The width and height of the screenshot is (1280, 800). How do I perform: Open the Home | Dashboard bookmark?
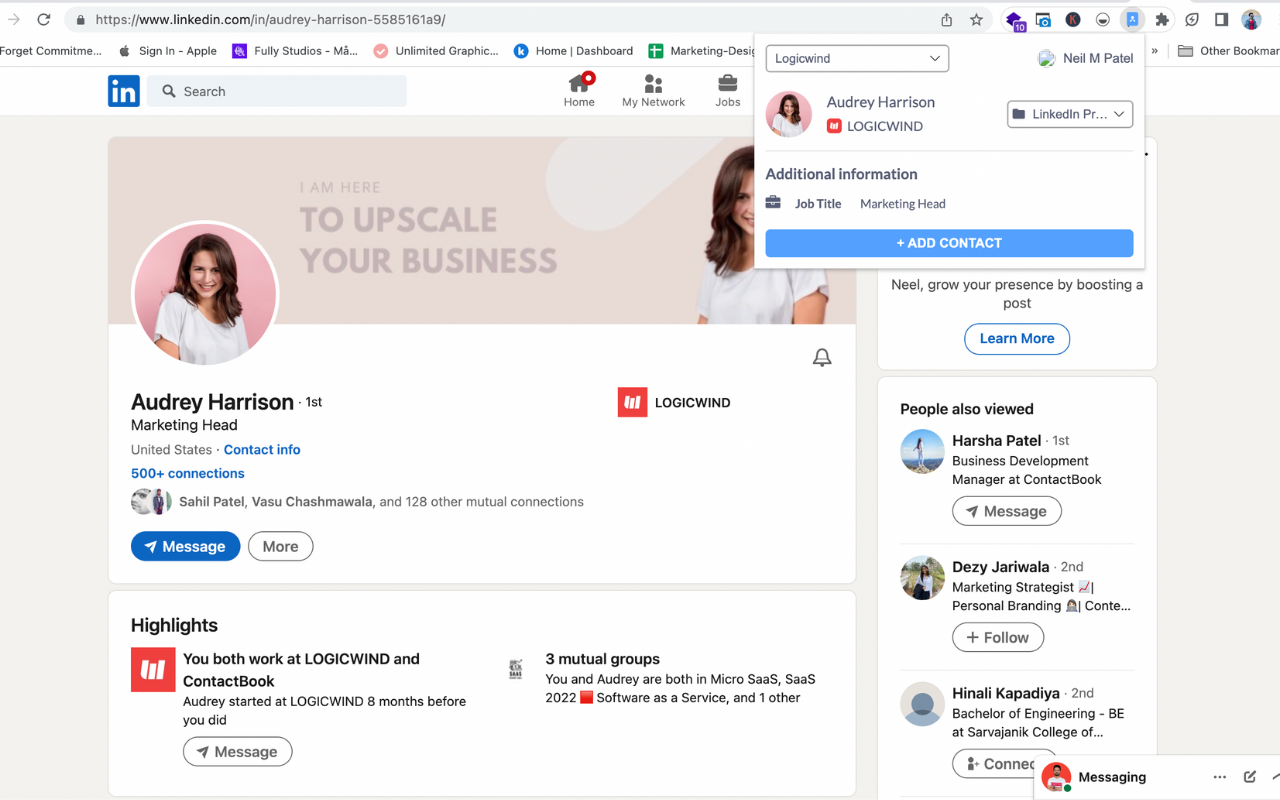coord(574,51)
